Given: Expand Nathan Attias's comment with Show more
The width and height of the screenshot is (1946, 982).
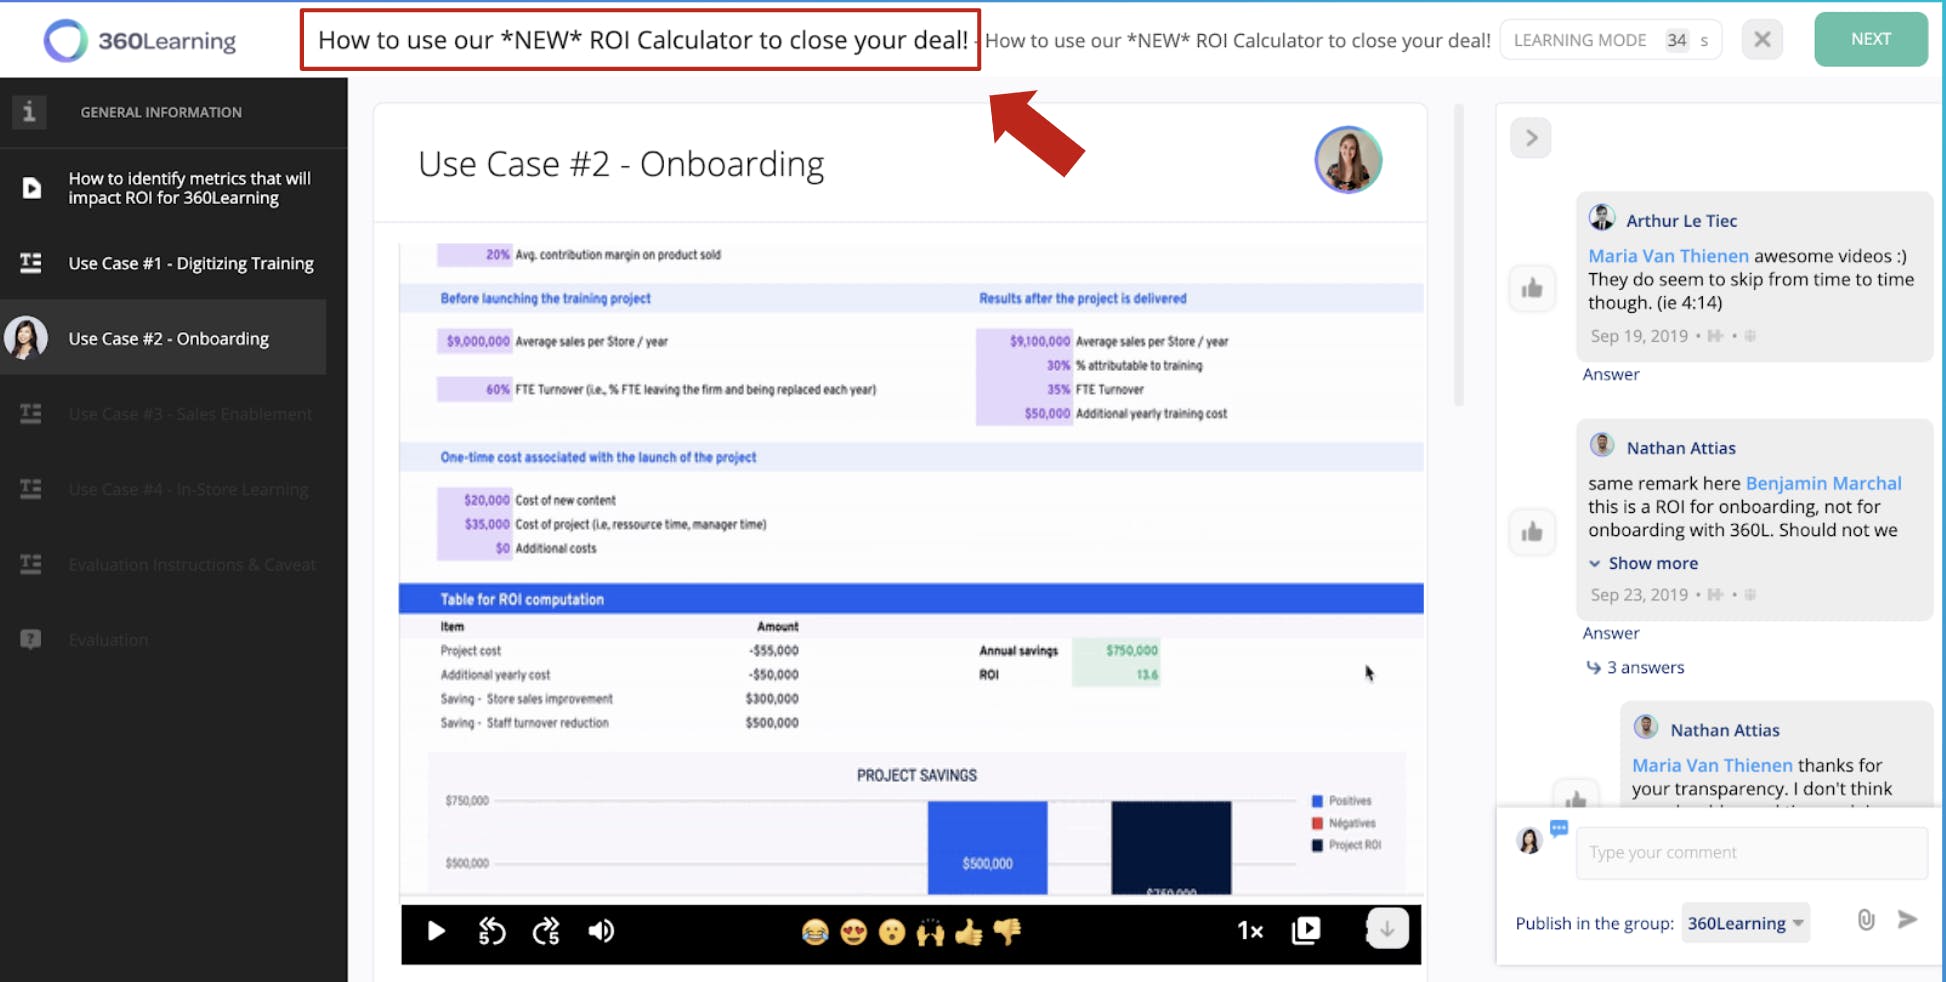Looking at the screenshot, I should click(1652, 563).
